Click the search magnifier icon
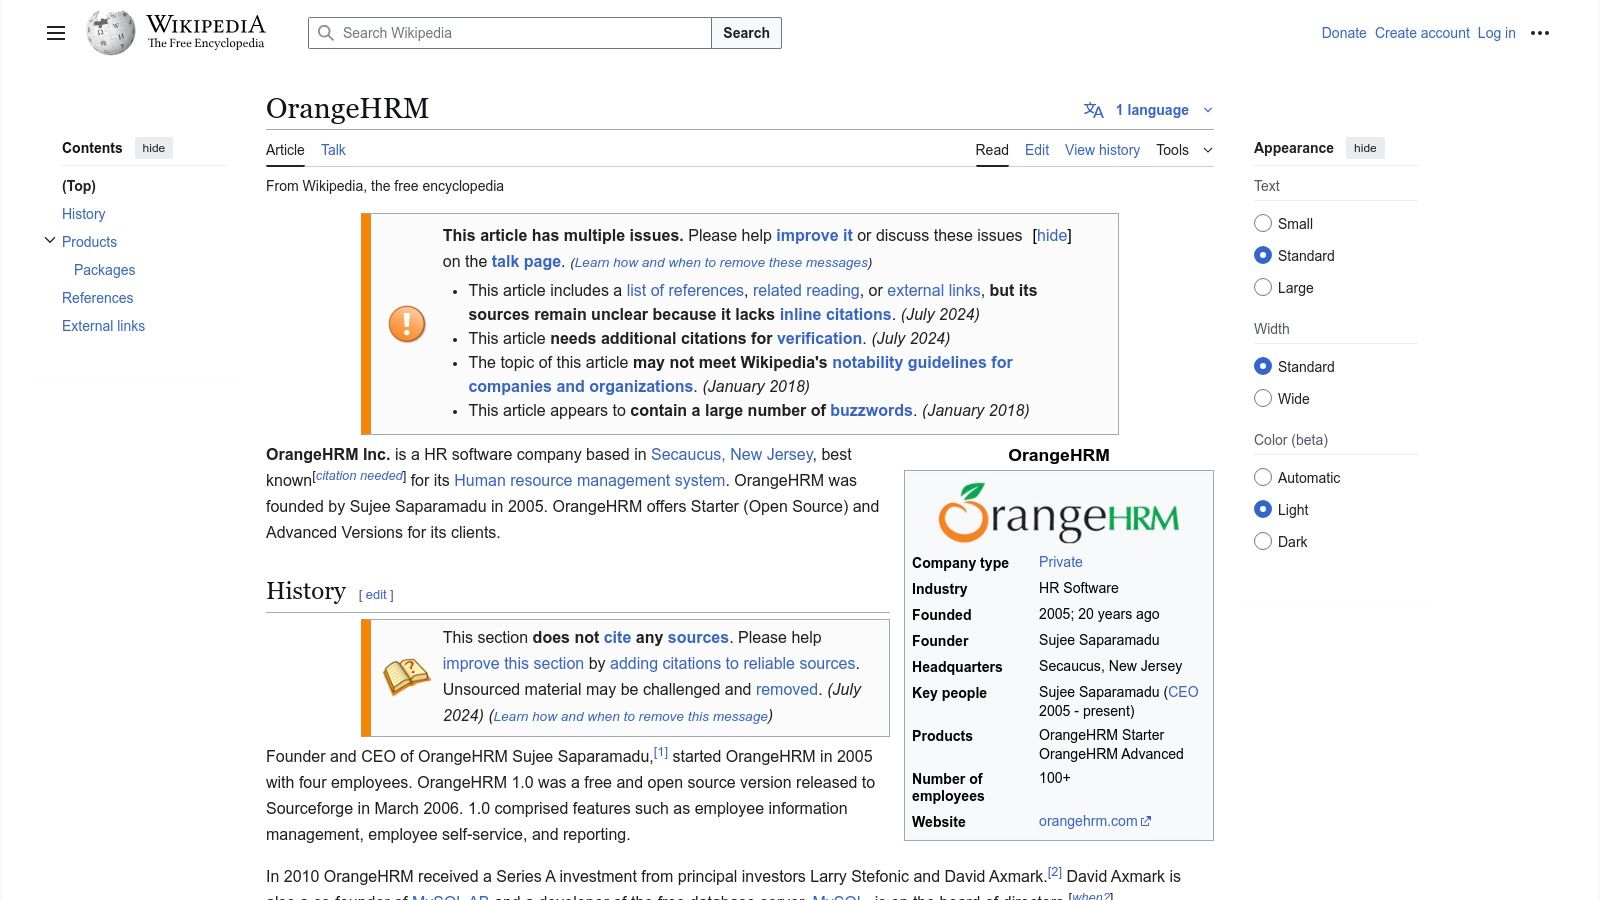Viewport: 1600px width, 900px height. (x=325, y=33)
